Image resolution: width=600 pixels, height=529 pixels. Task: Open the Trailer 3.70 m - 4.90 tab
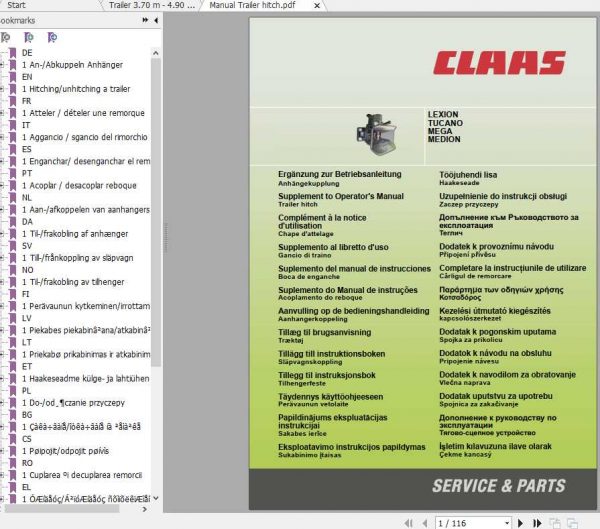coord(152,5)
